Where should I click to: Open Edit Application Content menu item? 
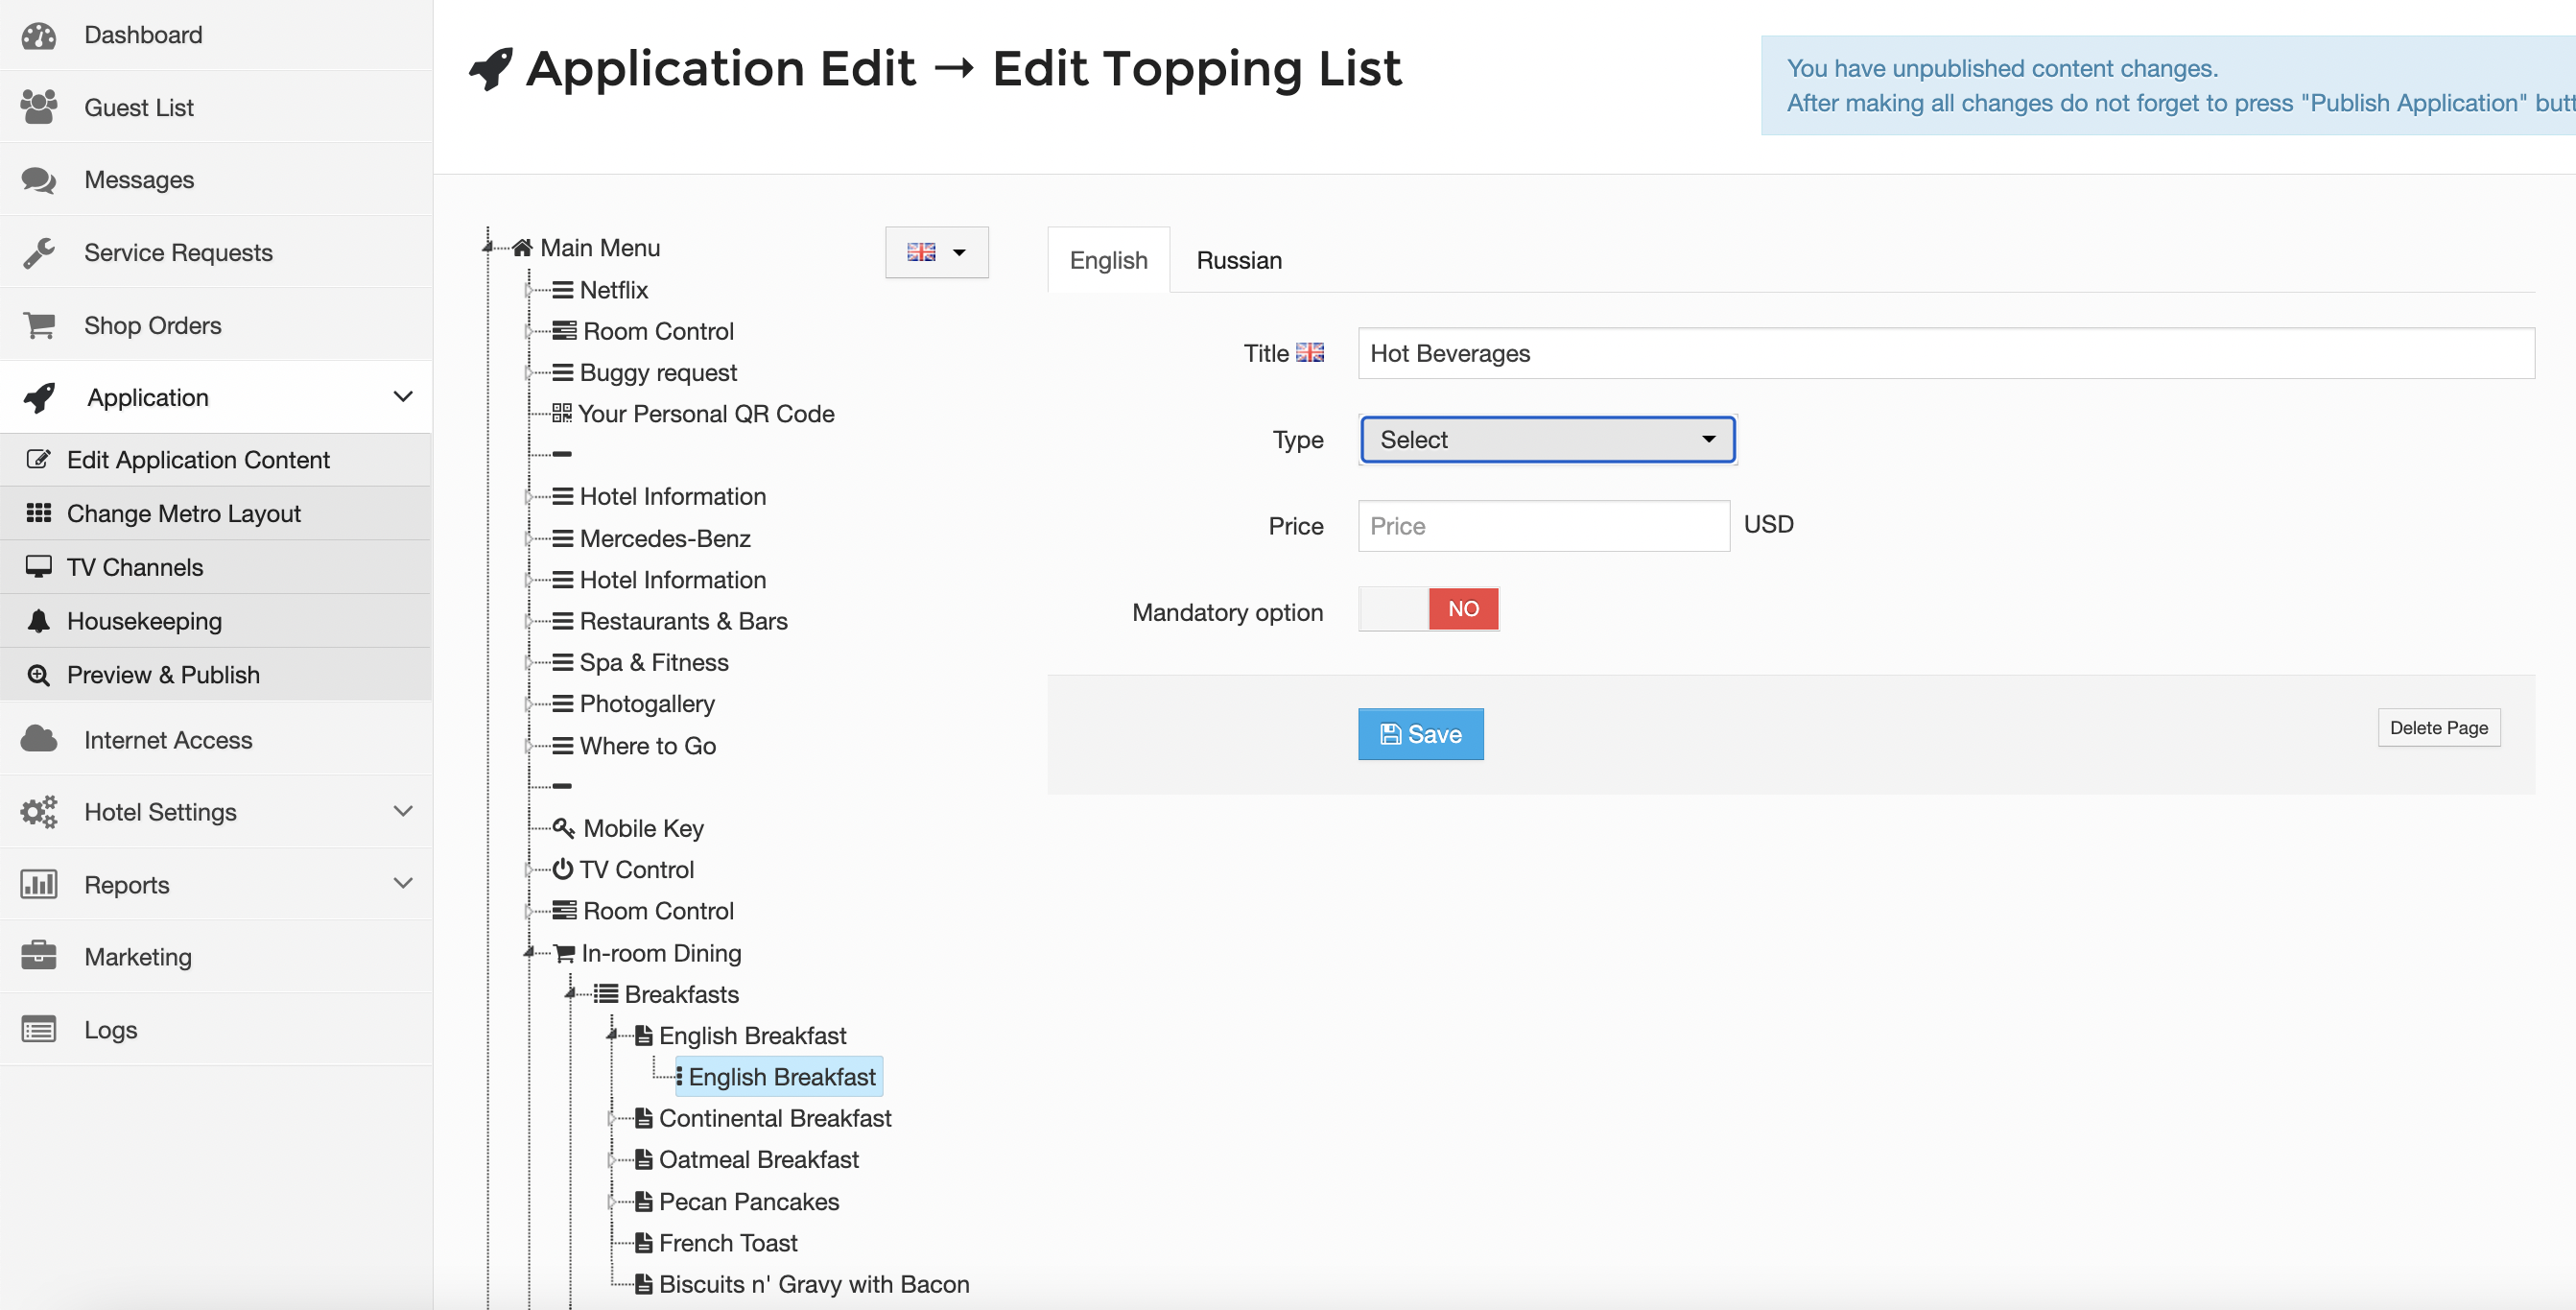coord(216,460)
